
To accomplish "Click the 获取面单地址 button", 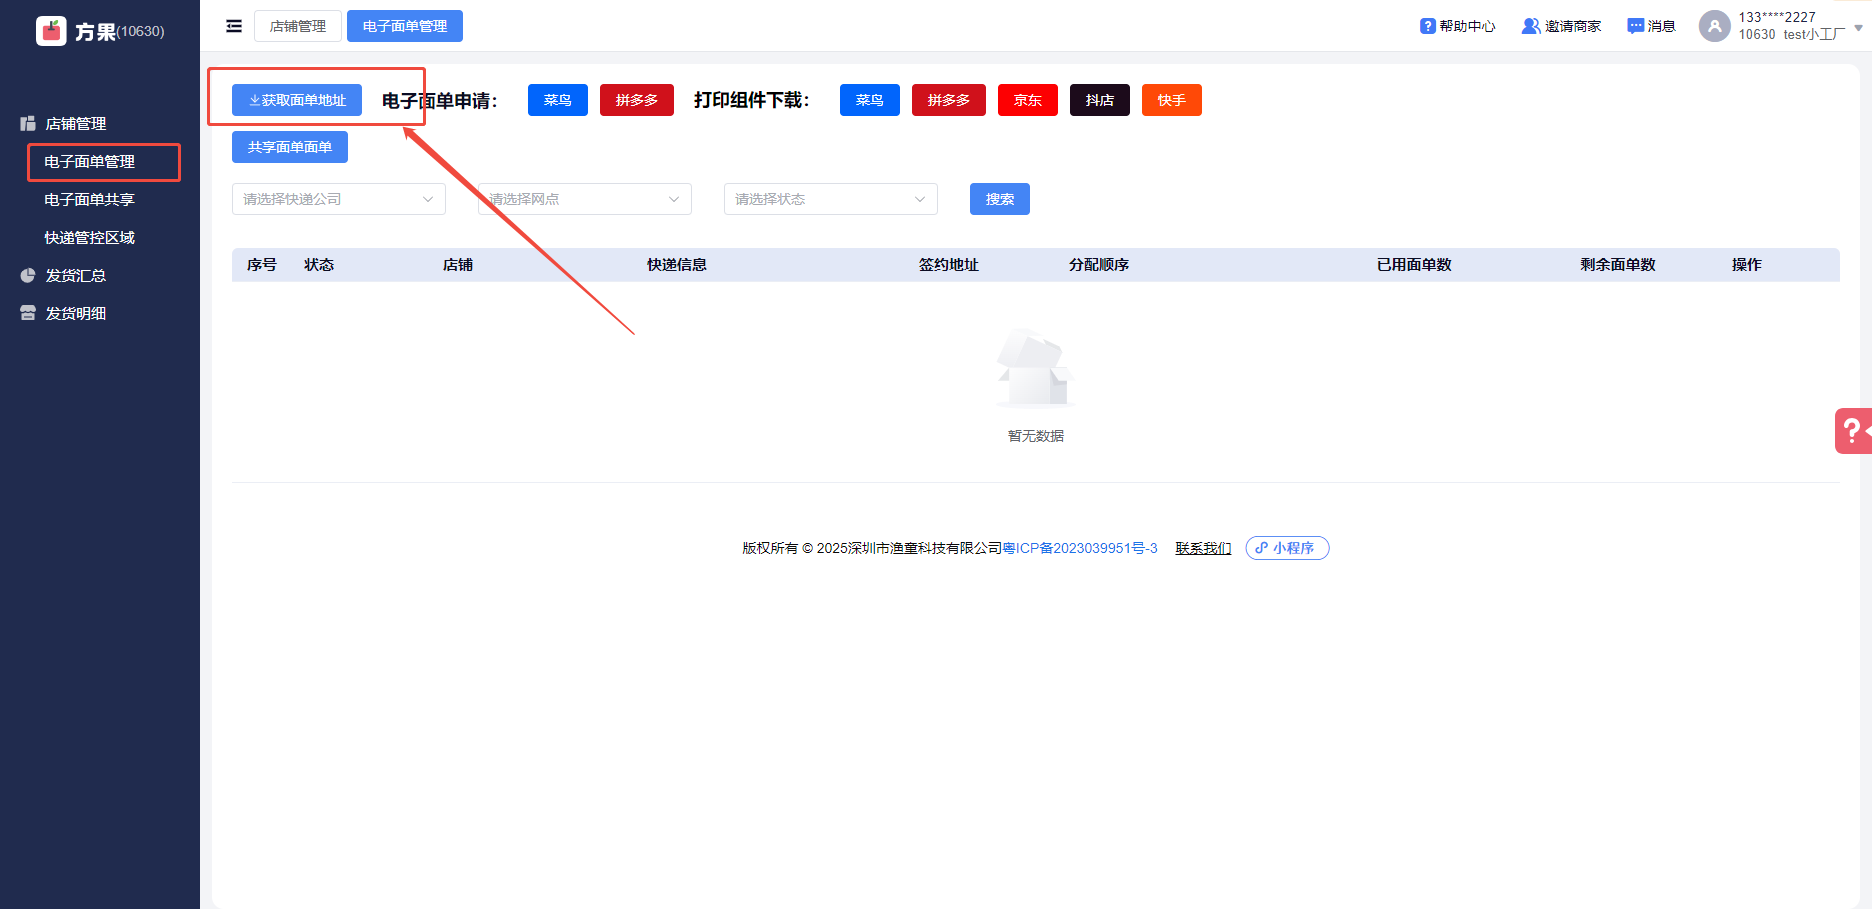I will click(297, 100).
